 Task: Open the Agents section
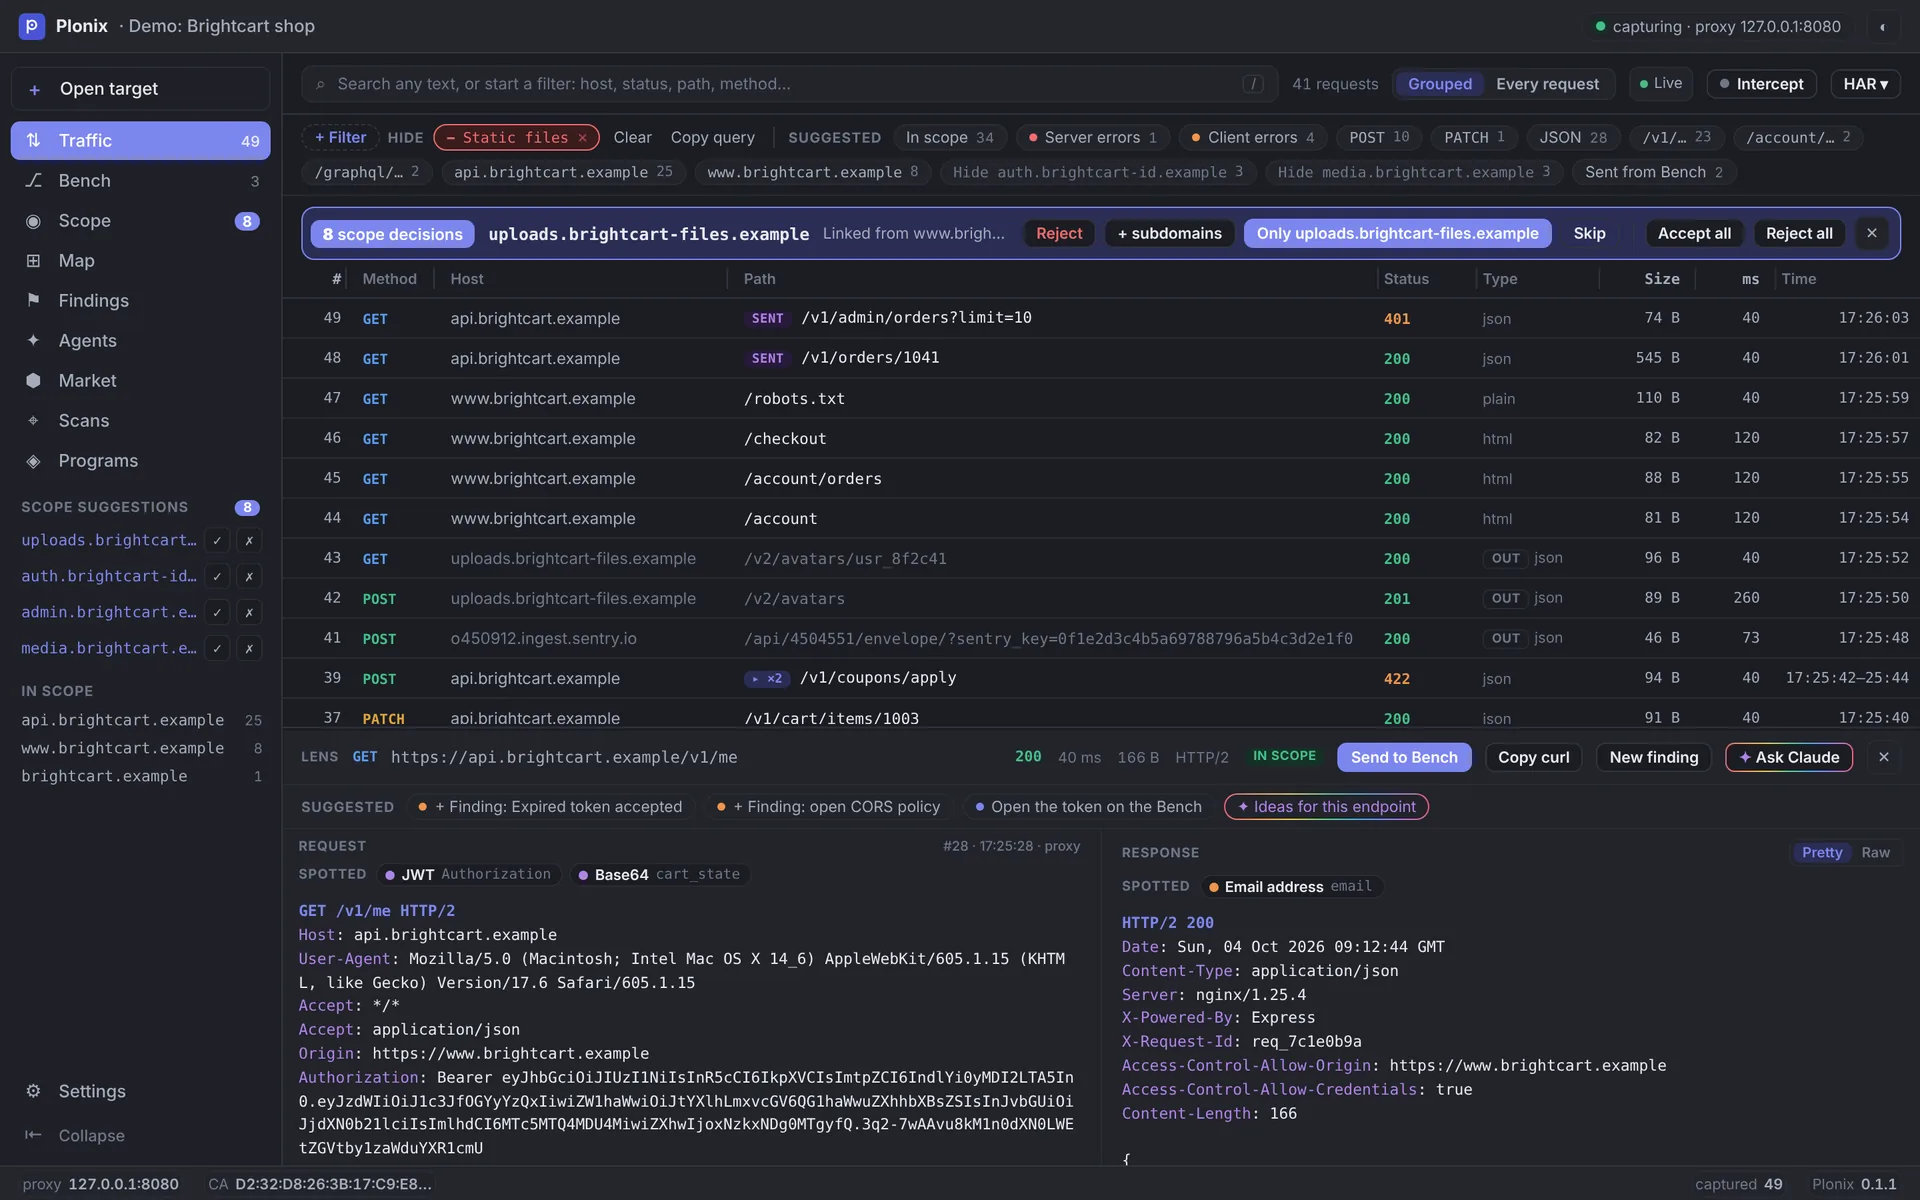point(140,341)
